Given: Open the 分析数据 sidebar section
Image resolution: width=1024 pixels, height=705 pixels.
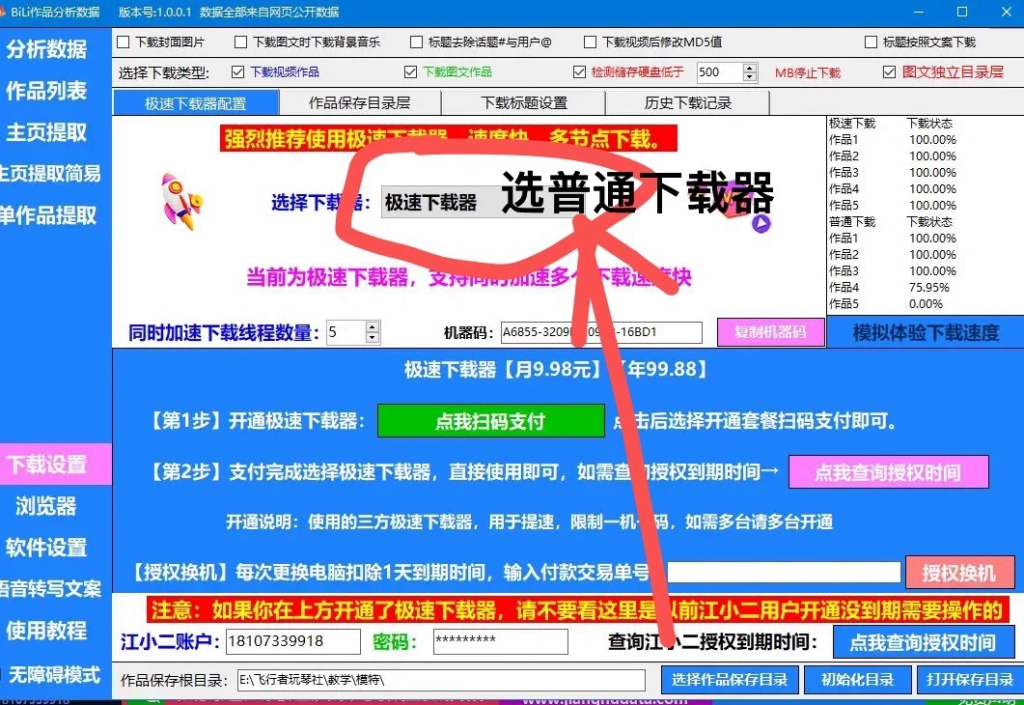Looking at the screenshot, I should click(47, 50).
